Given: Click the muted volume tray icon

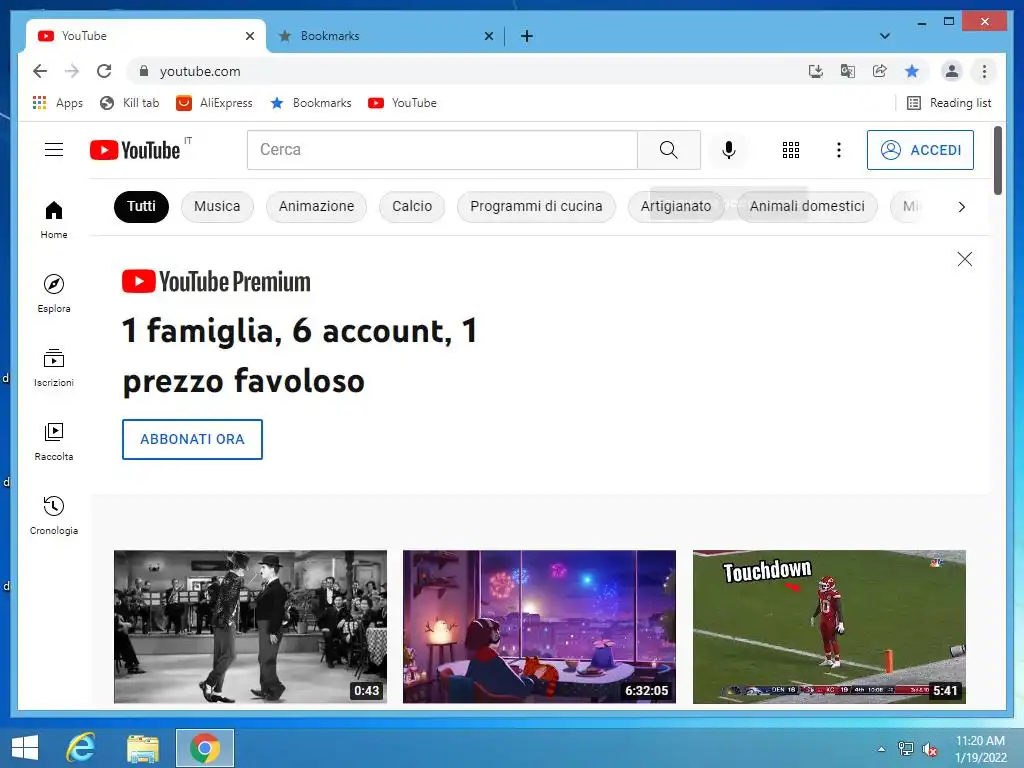Looking at the screenshot, I should [x=929, y=749].
